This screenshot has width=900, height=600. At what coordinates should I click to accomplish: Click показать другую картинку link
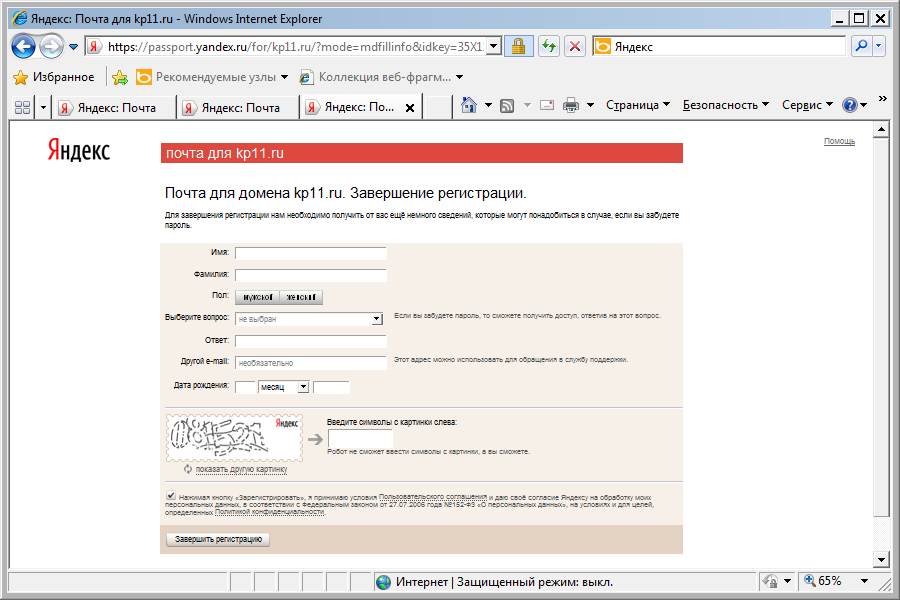tap(241, 469)
